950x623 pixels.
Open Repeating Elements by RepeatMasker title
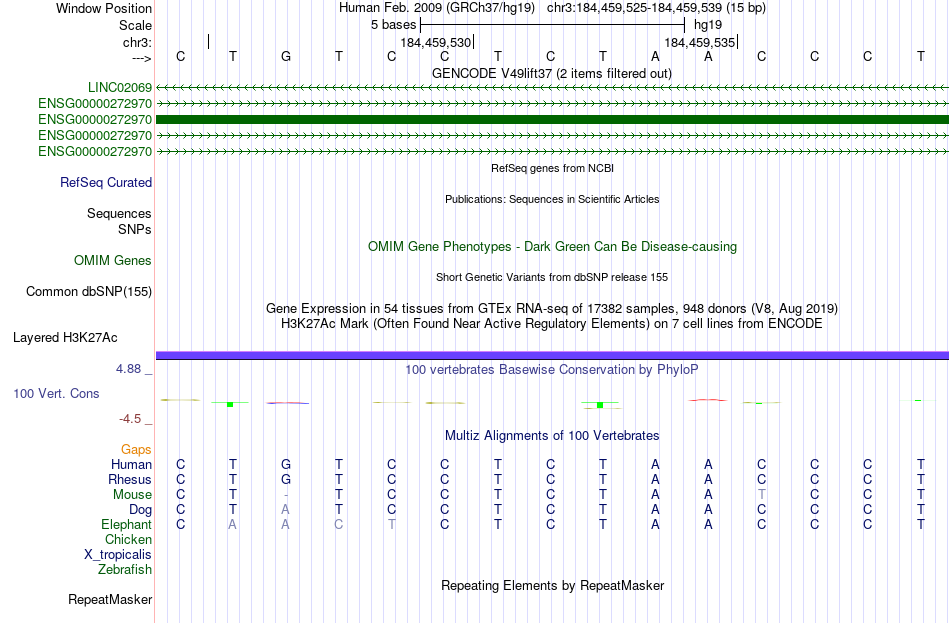[552, 586]
